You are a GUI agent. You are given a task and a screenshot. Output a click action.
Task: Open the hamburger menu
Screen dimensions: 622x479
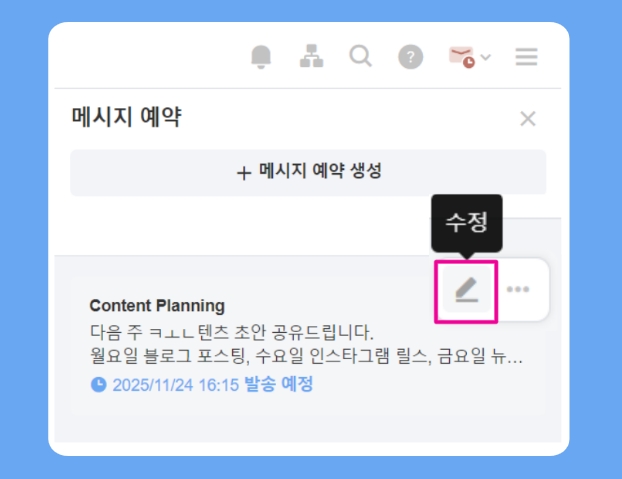tap(526, 57)
